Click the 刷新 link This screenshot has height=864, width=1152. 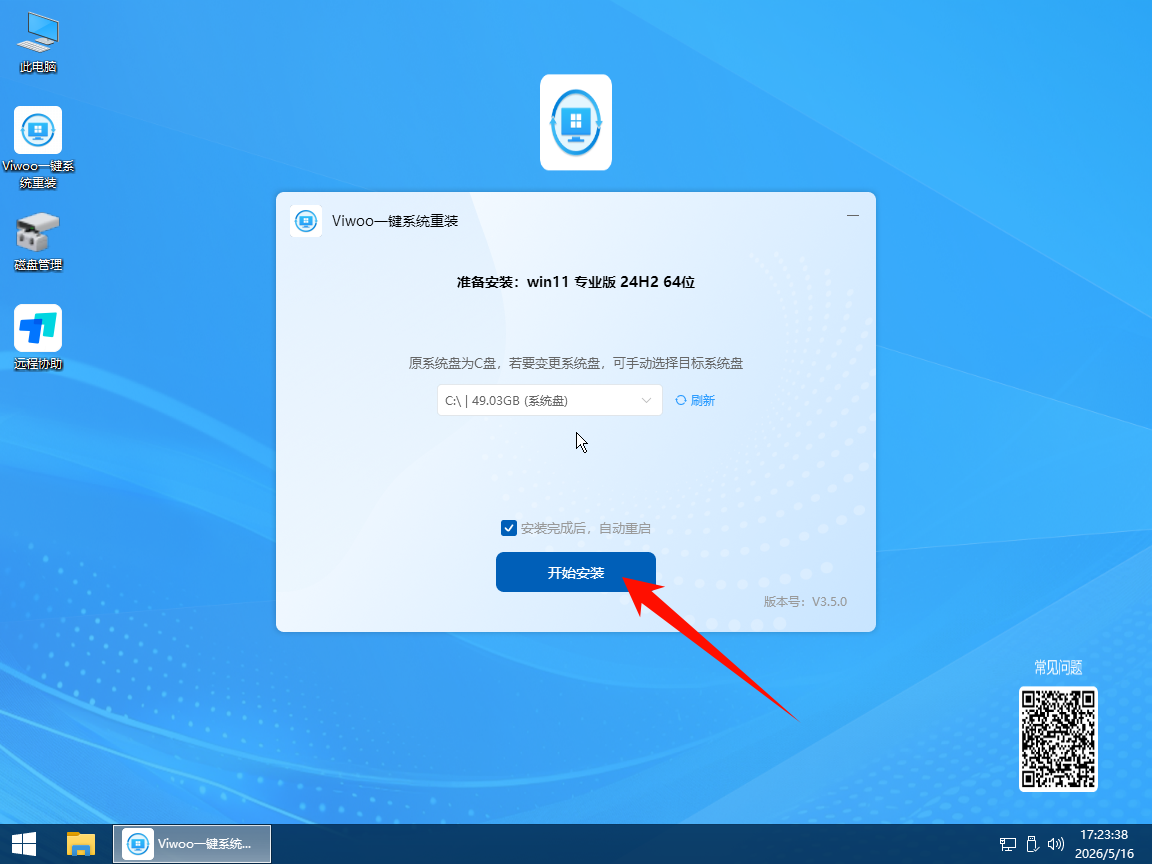[702, 400]
